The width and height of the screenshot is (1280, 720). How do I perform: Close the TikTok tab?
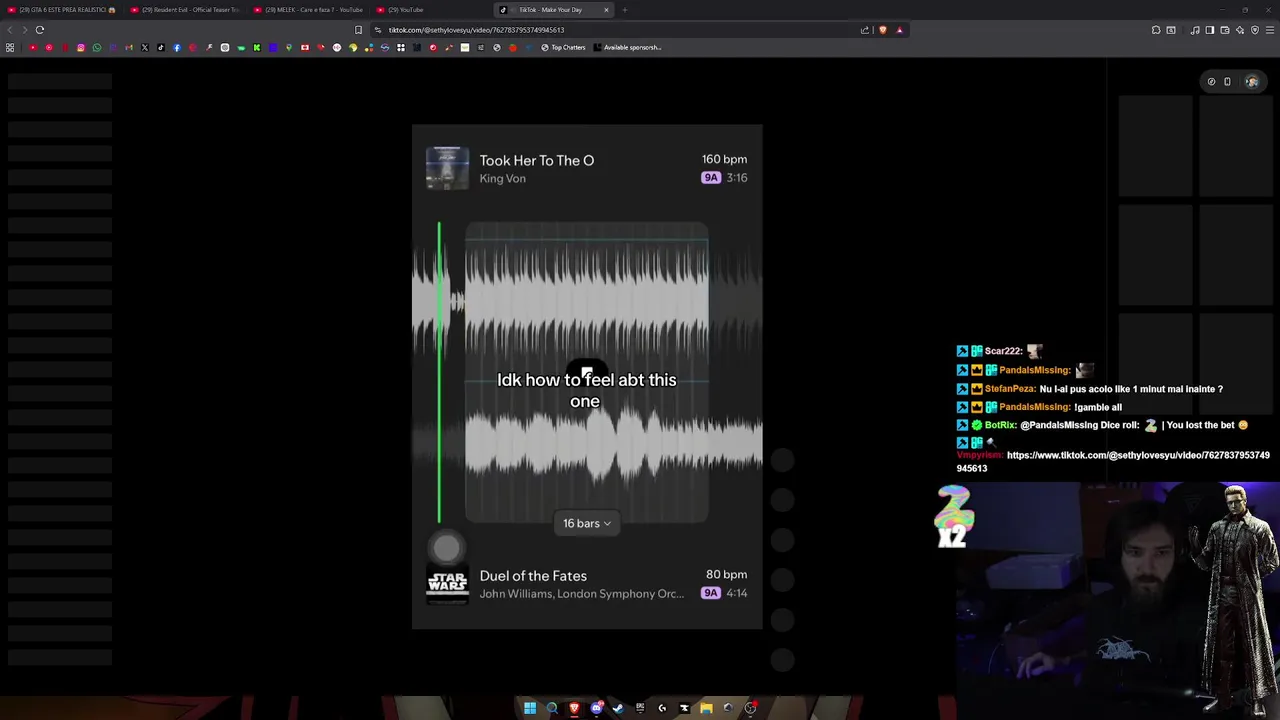(606, 10)
